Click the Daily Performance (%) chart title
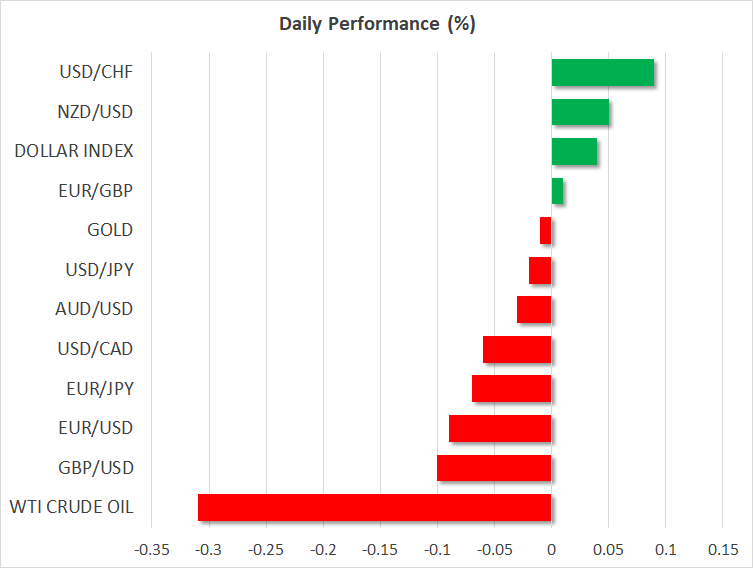This screenshot has height=568, width=753. click(376, 24)
